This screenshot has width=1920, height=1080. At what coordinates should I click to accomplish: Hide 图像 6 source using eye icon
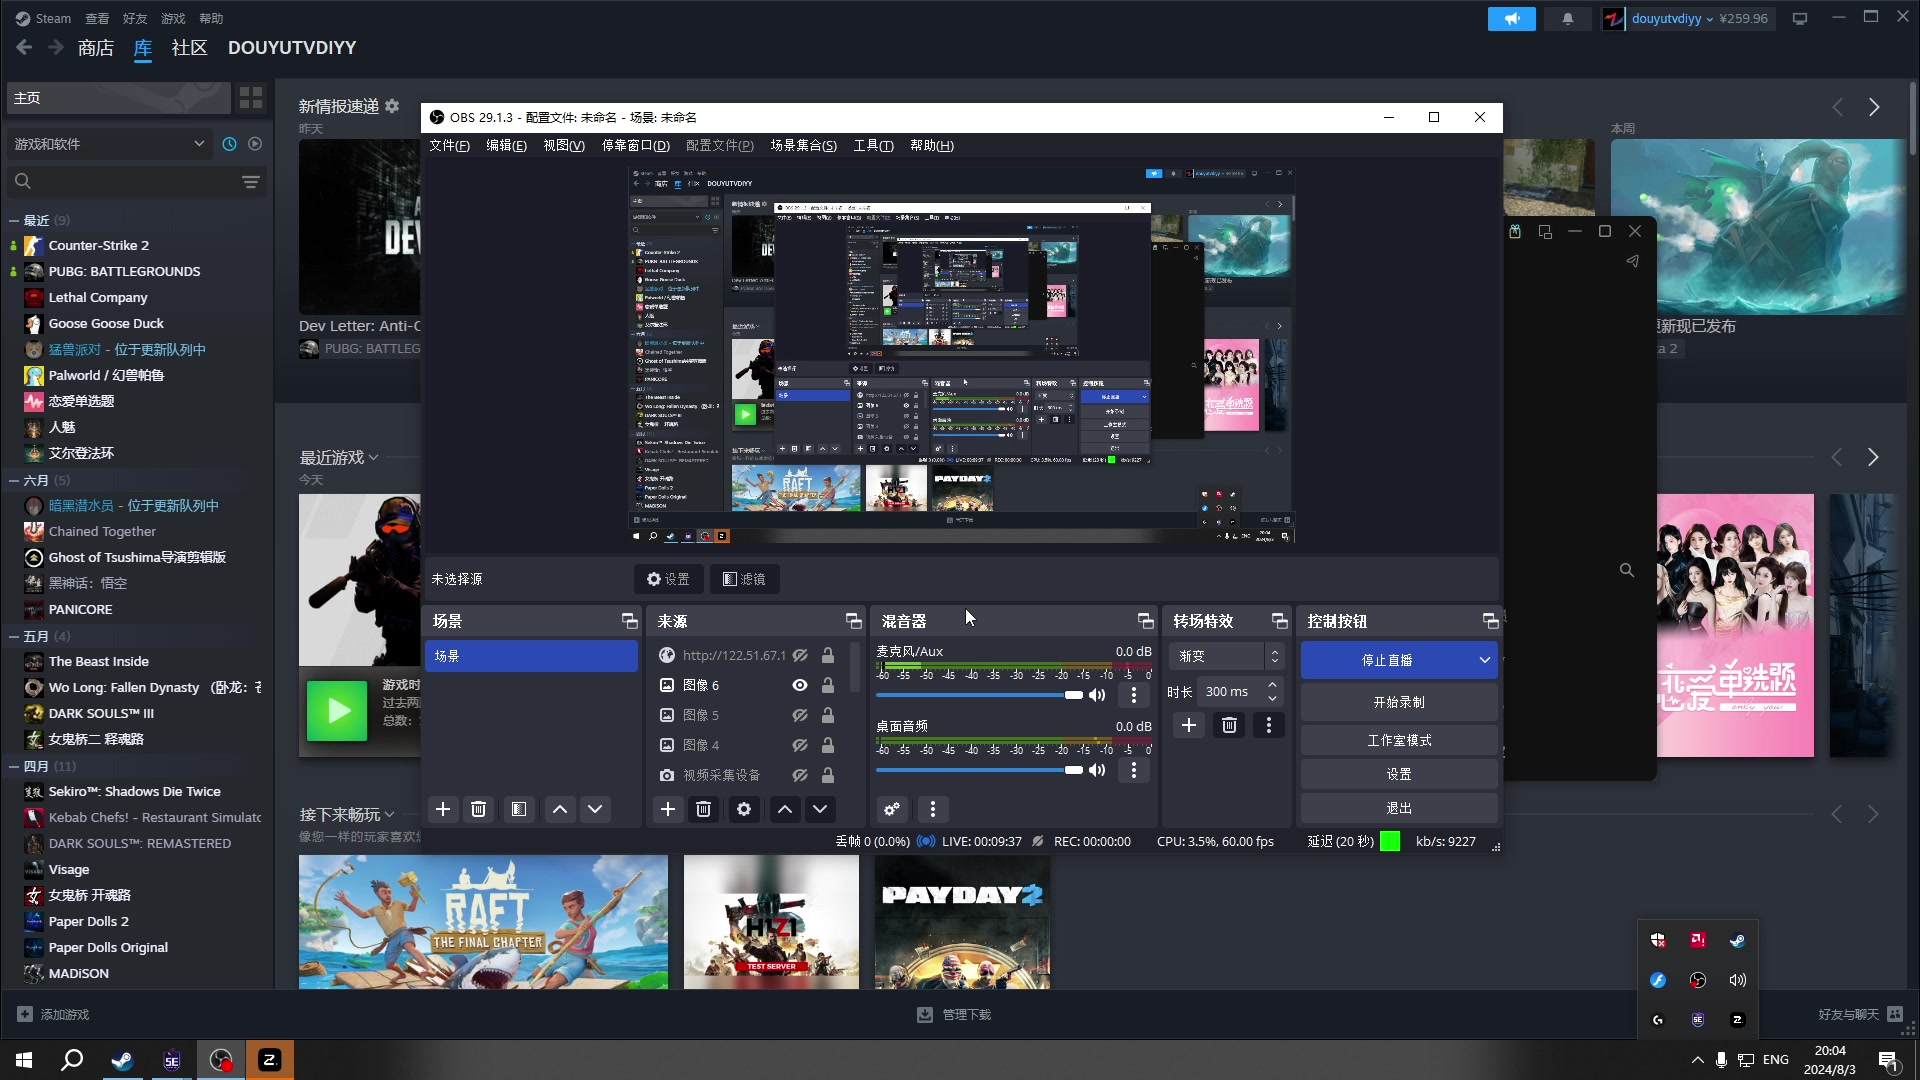point(800,685)
